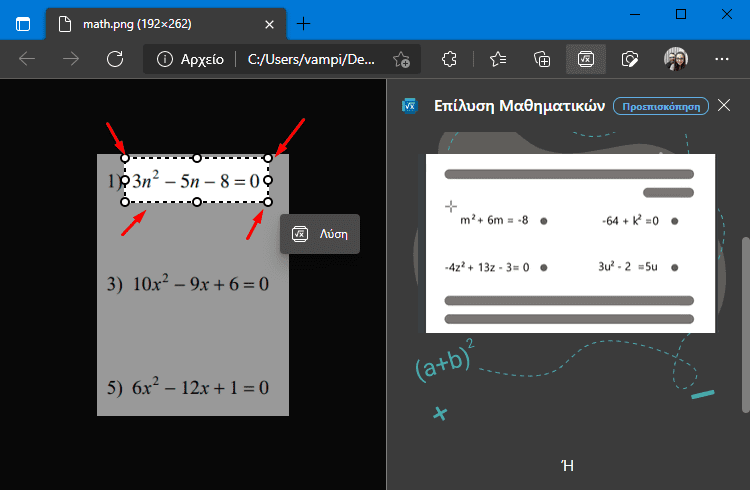Click the Προεπισκόπηση preview badge

pyautogui.click(x=661, y=106)
